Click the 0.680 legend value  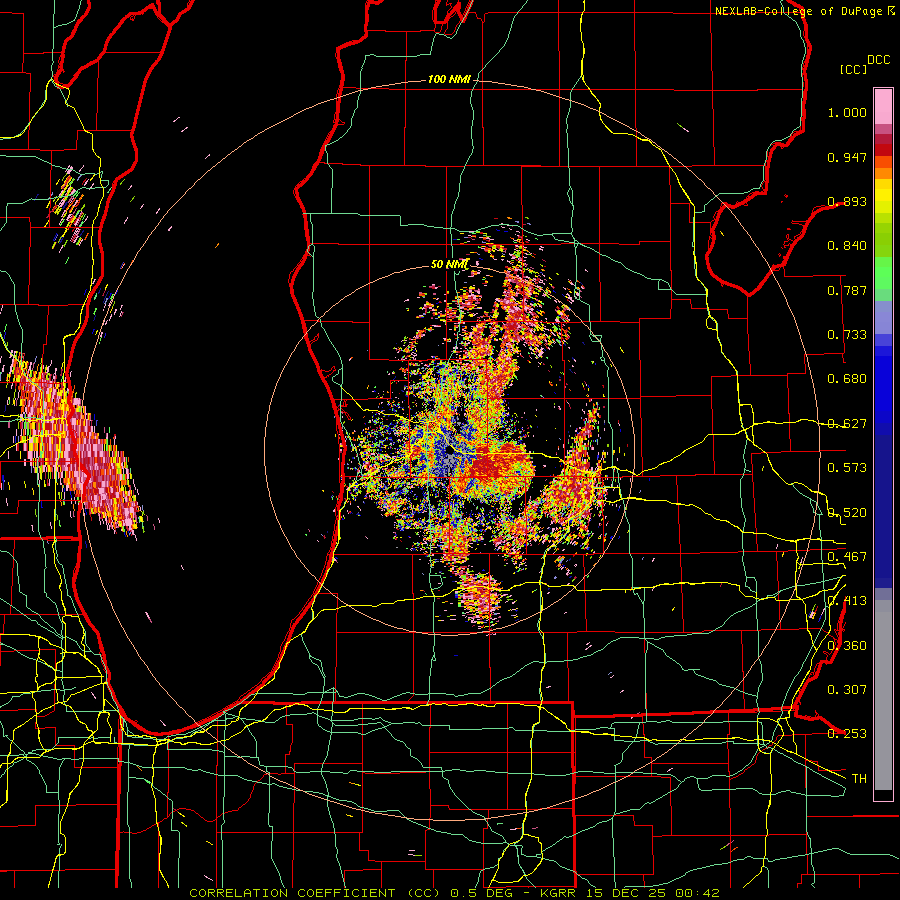tap(847, 379)
